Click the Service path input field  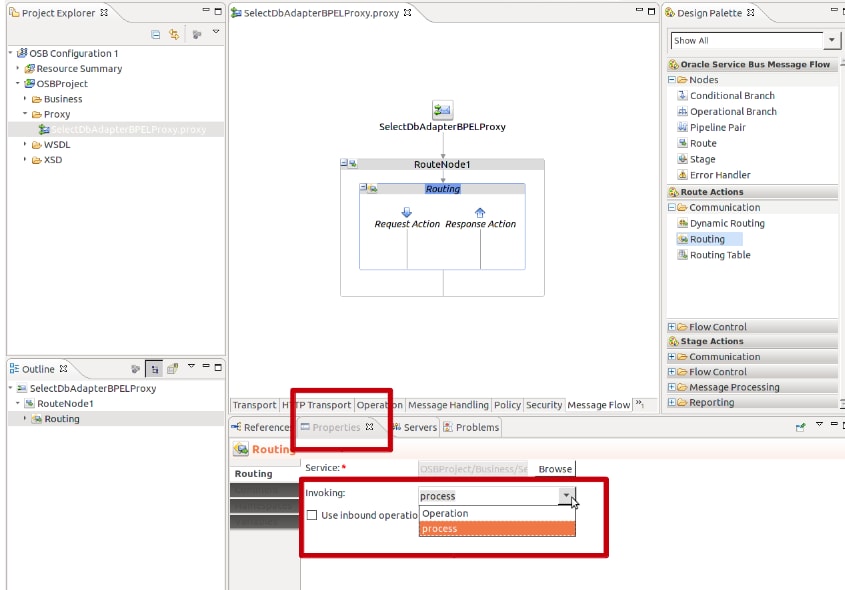click(x=474, y=469)
